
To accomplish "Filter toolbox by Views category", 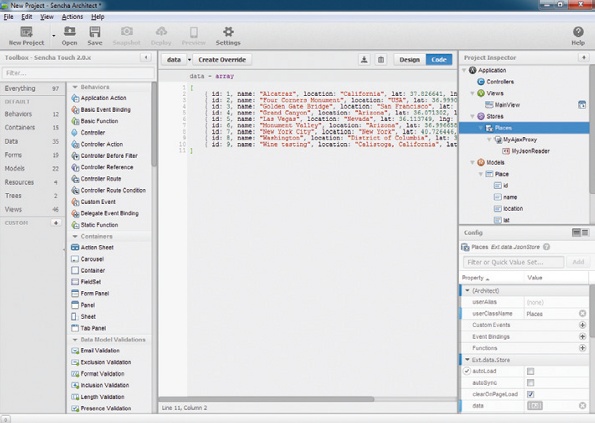I will point(32,209).
